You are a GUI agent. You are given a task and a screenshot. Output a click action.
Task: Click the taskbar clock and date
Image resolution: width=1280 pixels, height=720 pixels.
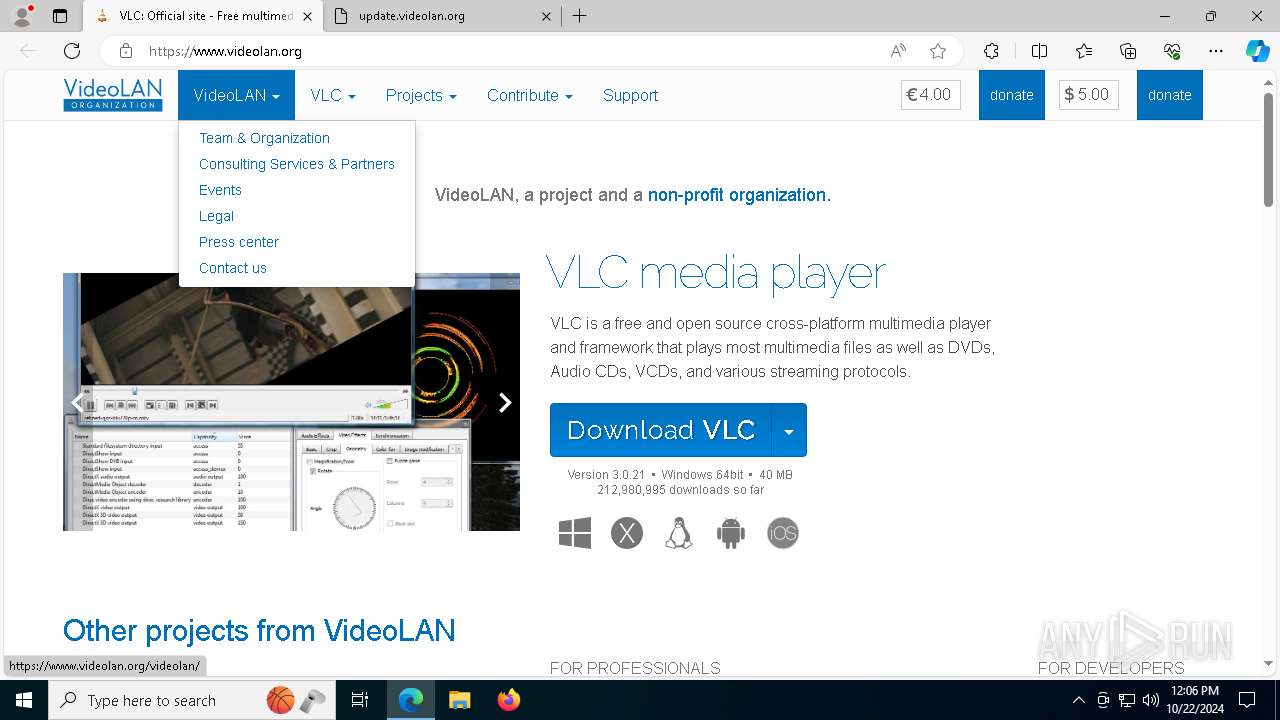pyautogui.click(x=1195, y=700)
